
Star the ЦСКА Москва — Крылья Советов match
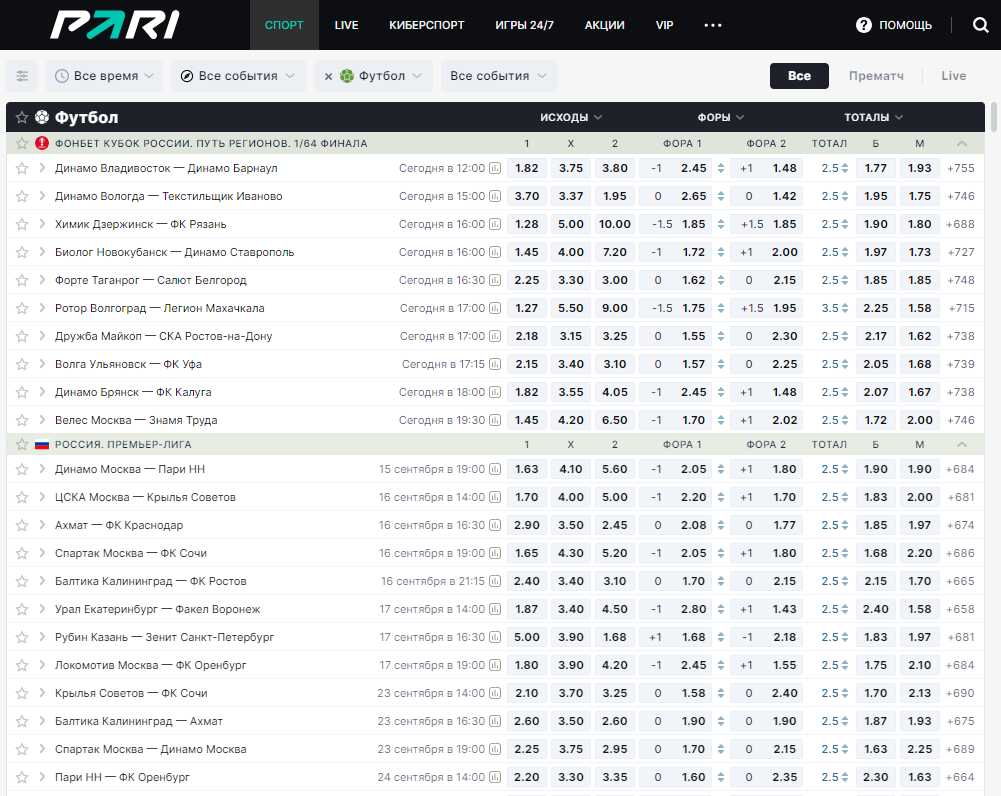tap(22, 497)
